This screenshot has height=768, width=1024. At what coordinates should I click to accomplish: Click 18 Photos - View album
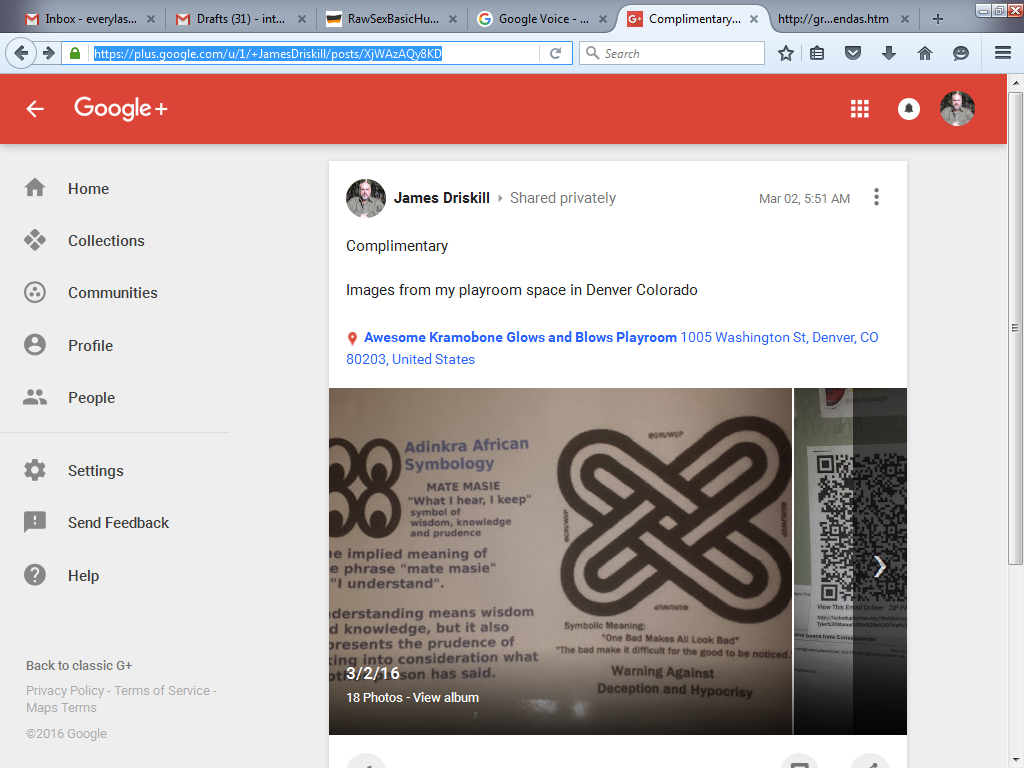tap(412, 697)
